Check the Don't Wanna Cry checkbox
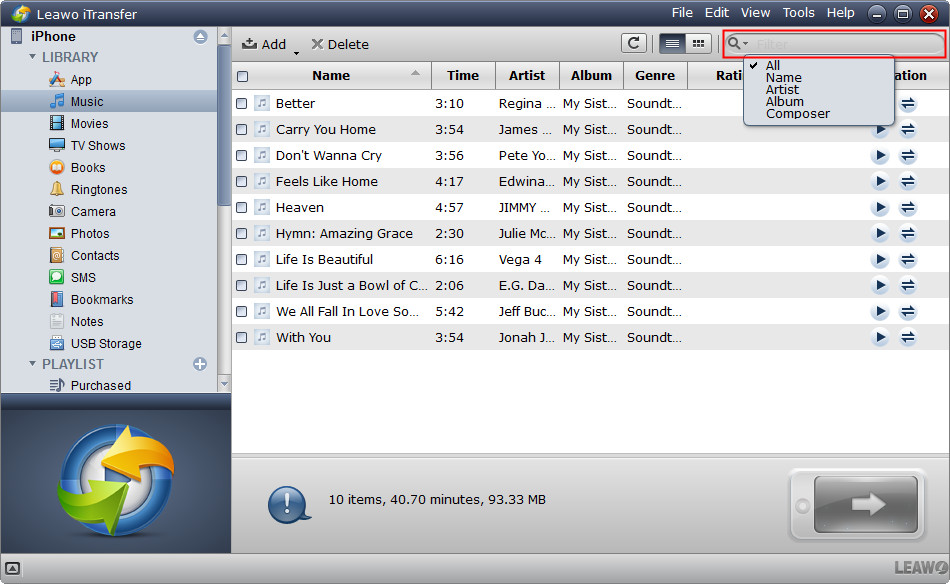This screenshot has width=950, height=584. (x=241, y=156)
